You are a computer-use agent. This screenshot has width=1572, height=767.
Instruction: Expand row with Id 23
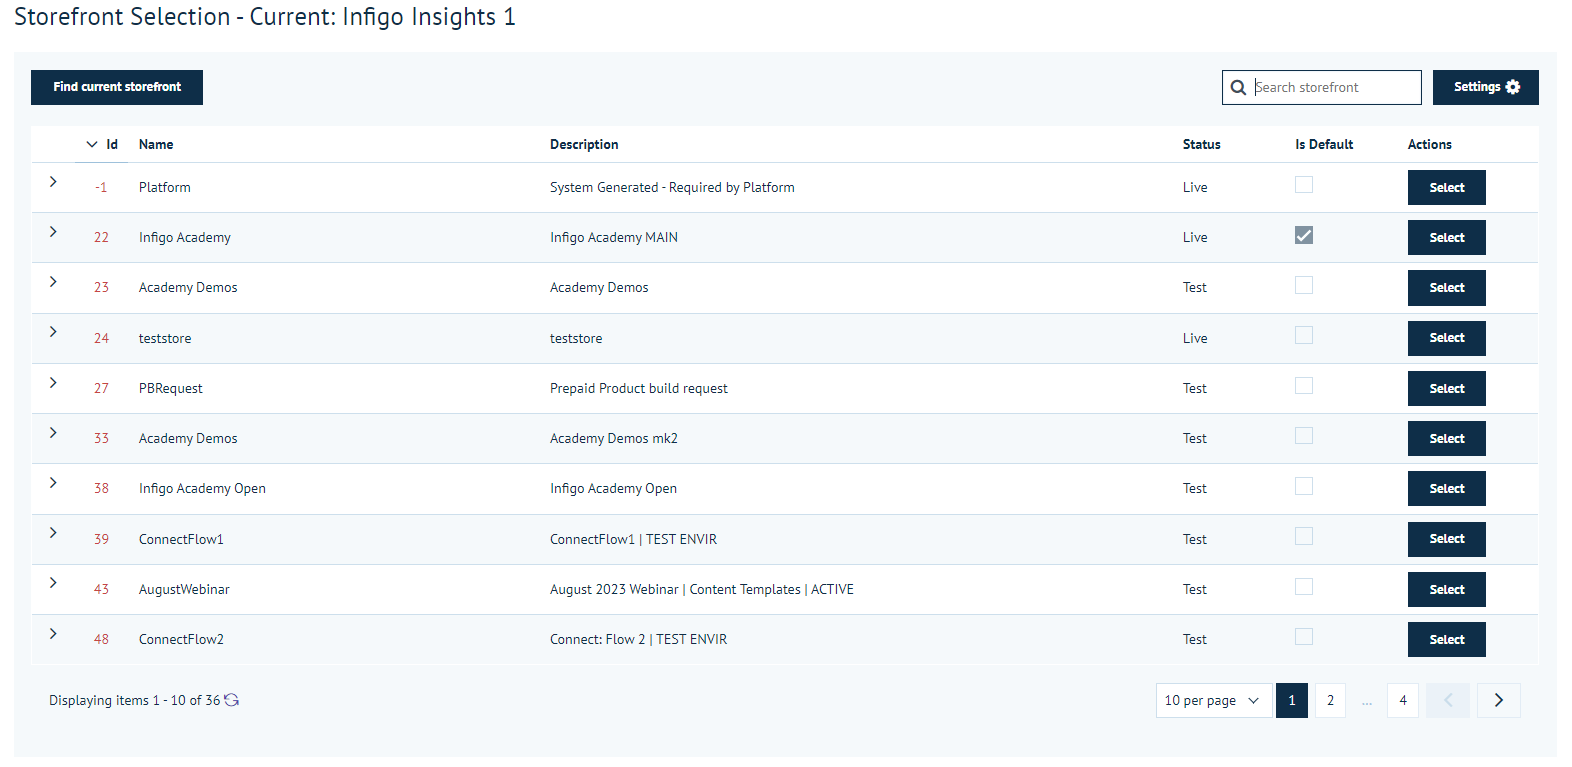[x=53, y=282]
